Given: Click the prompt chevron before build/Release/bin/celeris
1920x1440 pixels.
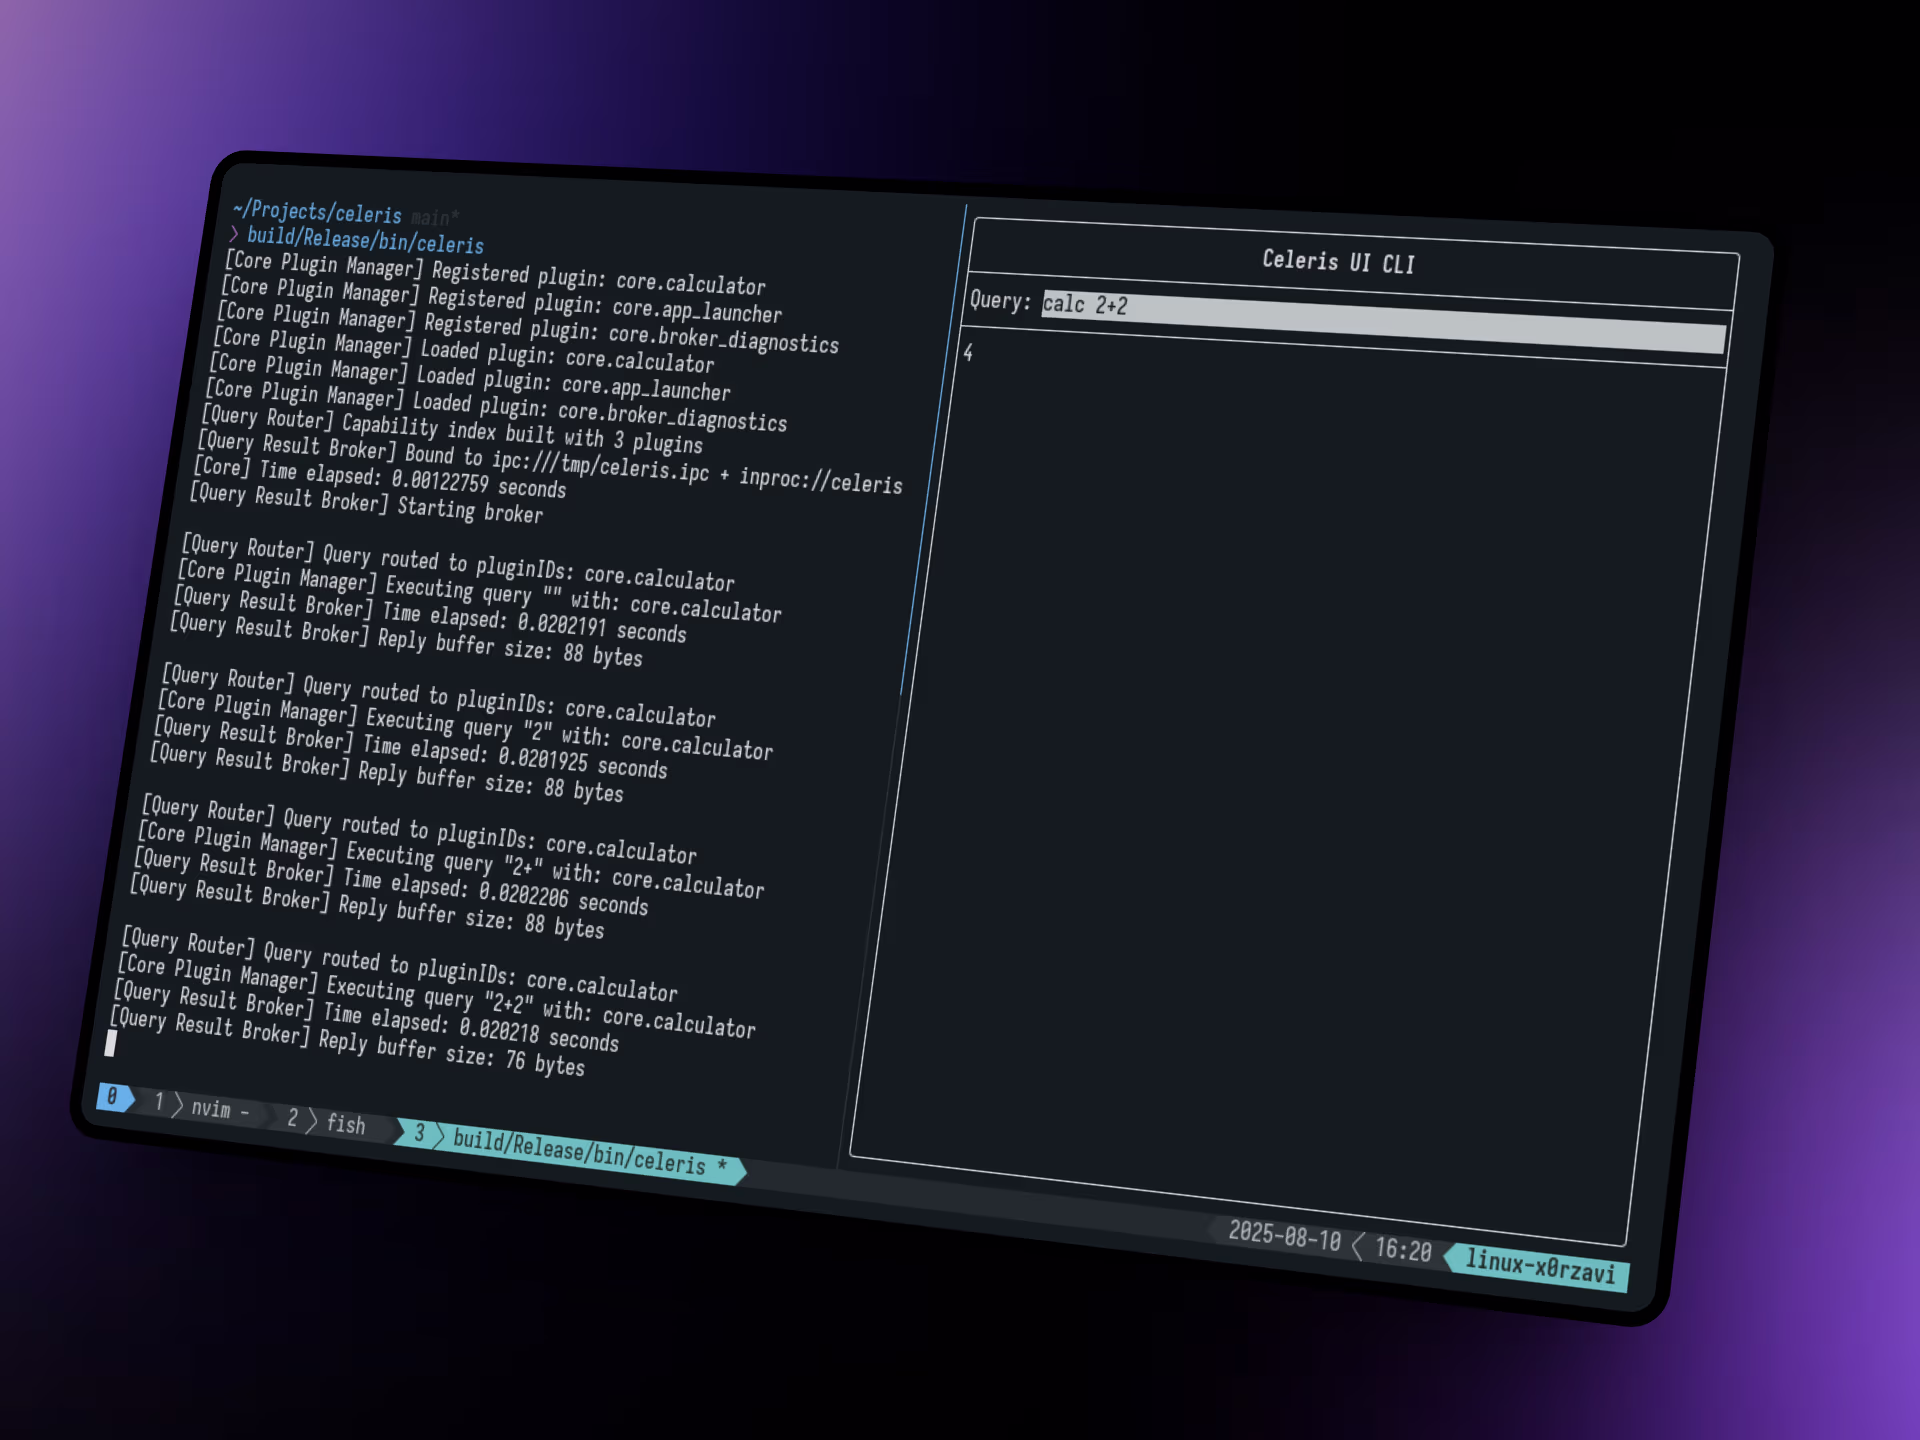Looking at the screenshot, I should [x=234, y=234].
